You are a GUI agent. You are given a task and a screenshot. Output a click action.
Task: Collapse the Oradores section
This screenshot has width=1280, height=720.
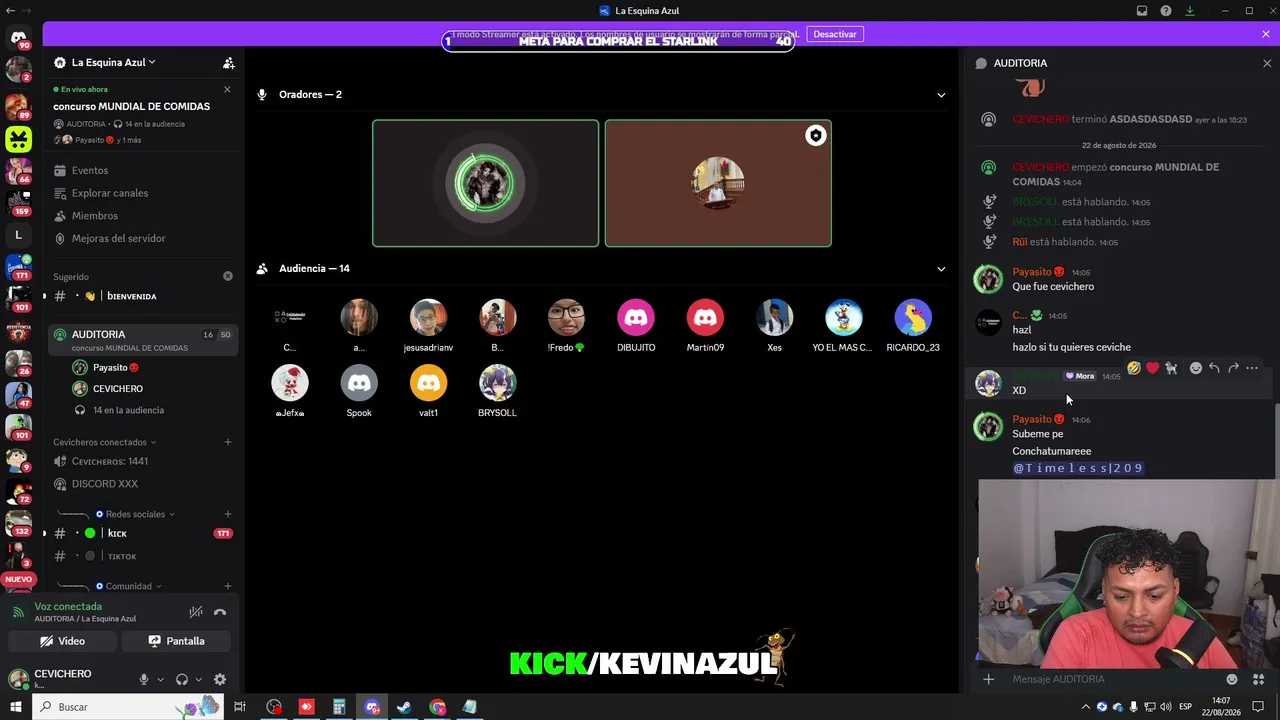[941, 95]
